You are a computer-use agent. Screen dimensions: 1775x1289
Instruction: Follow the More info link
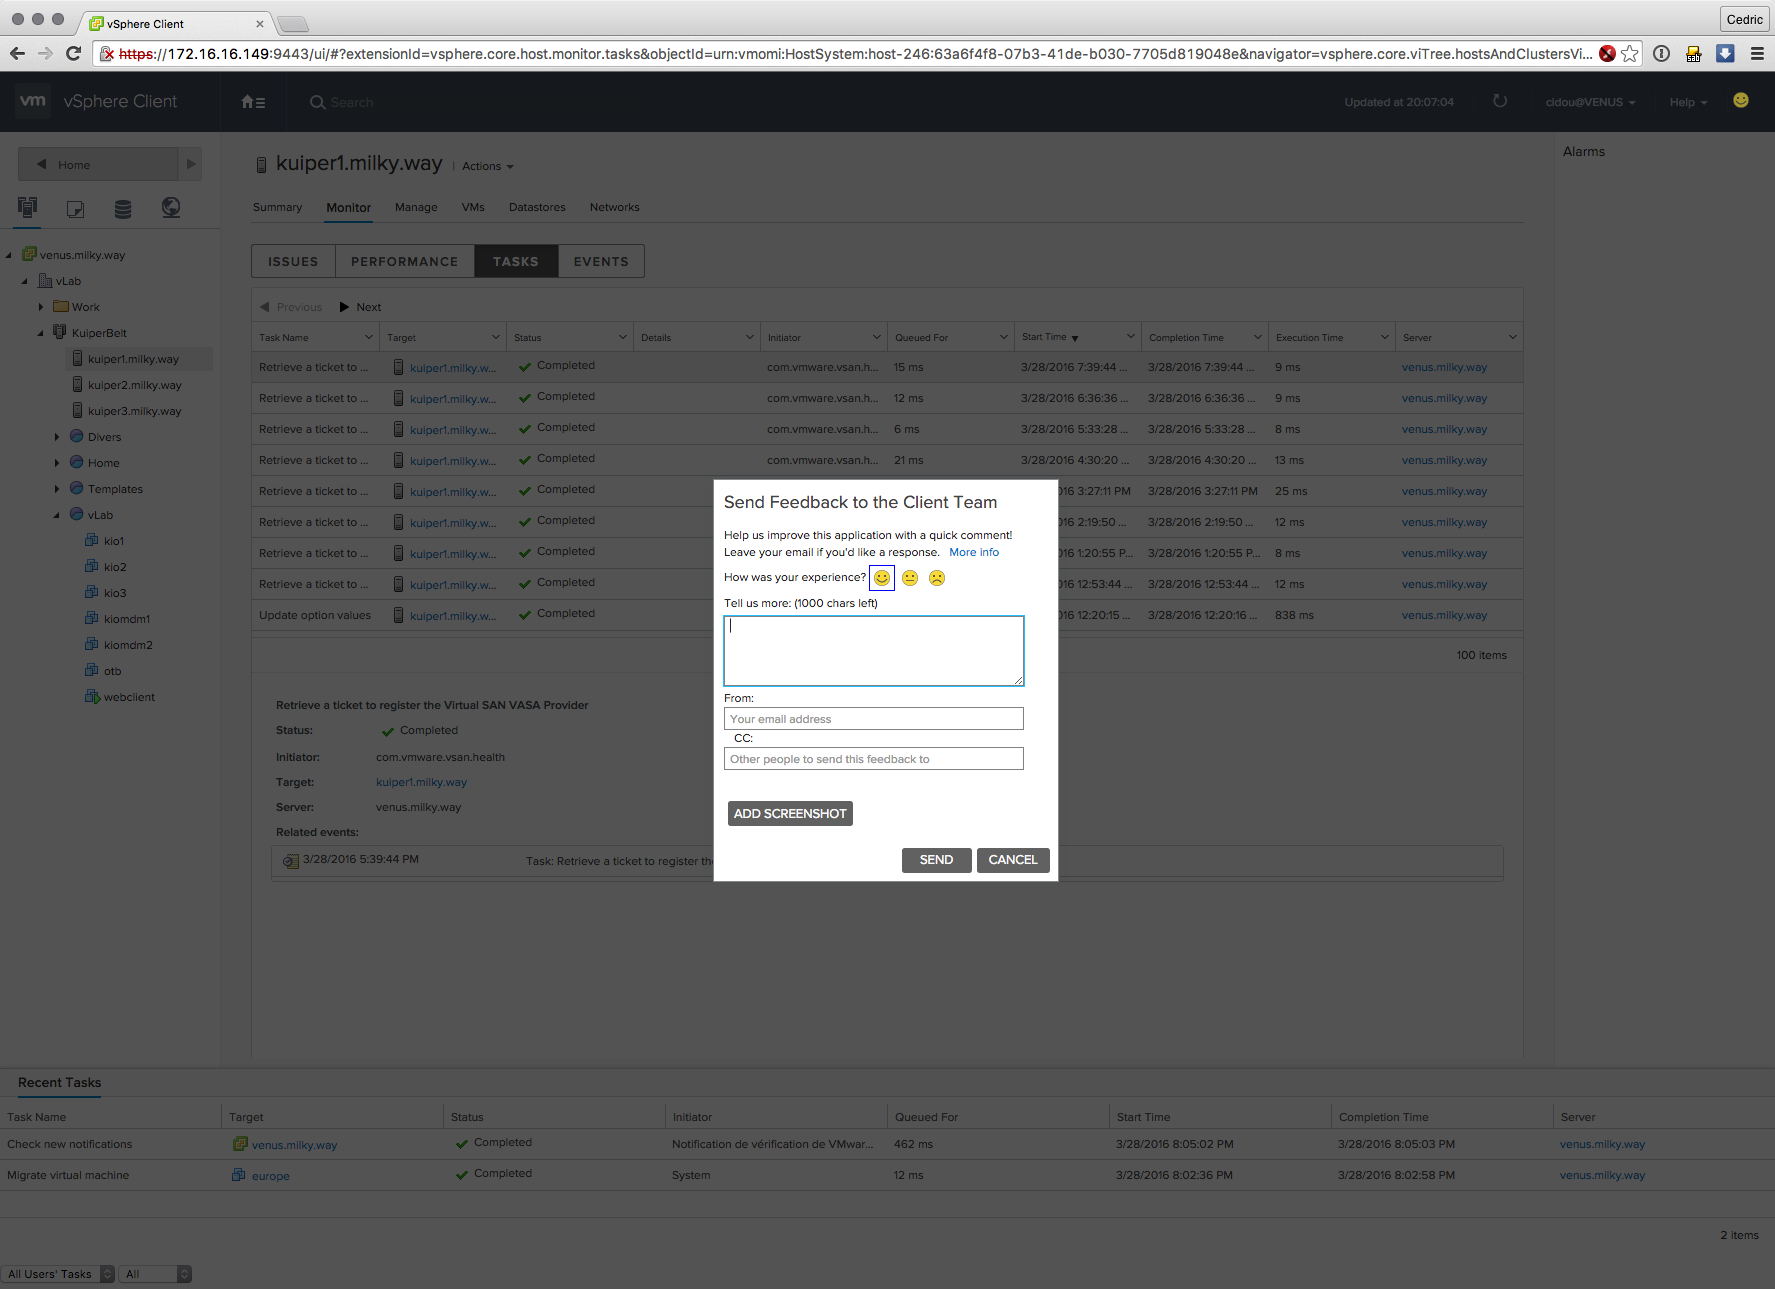pos(973,552)
